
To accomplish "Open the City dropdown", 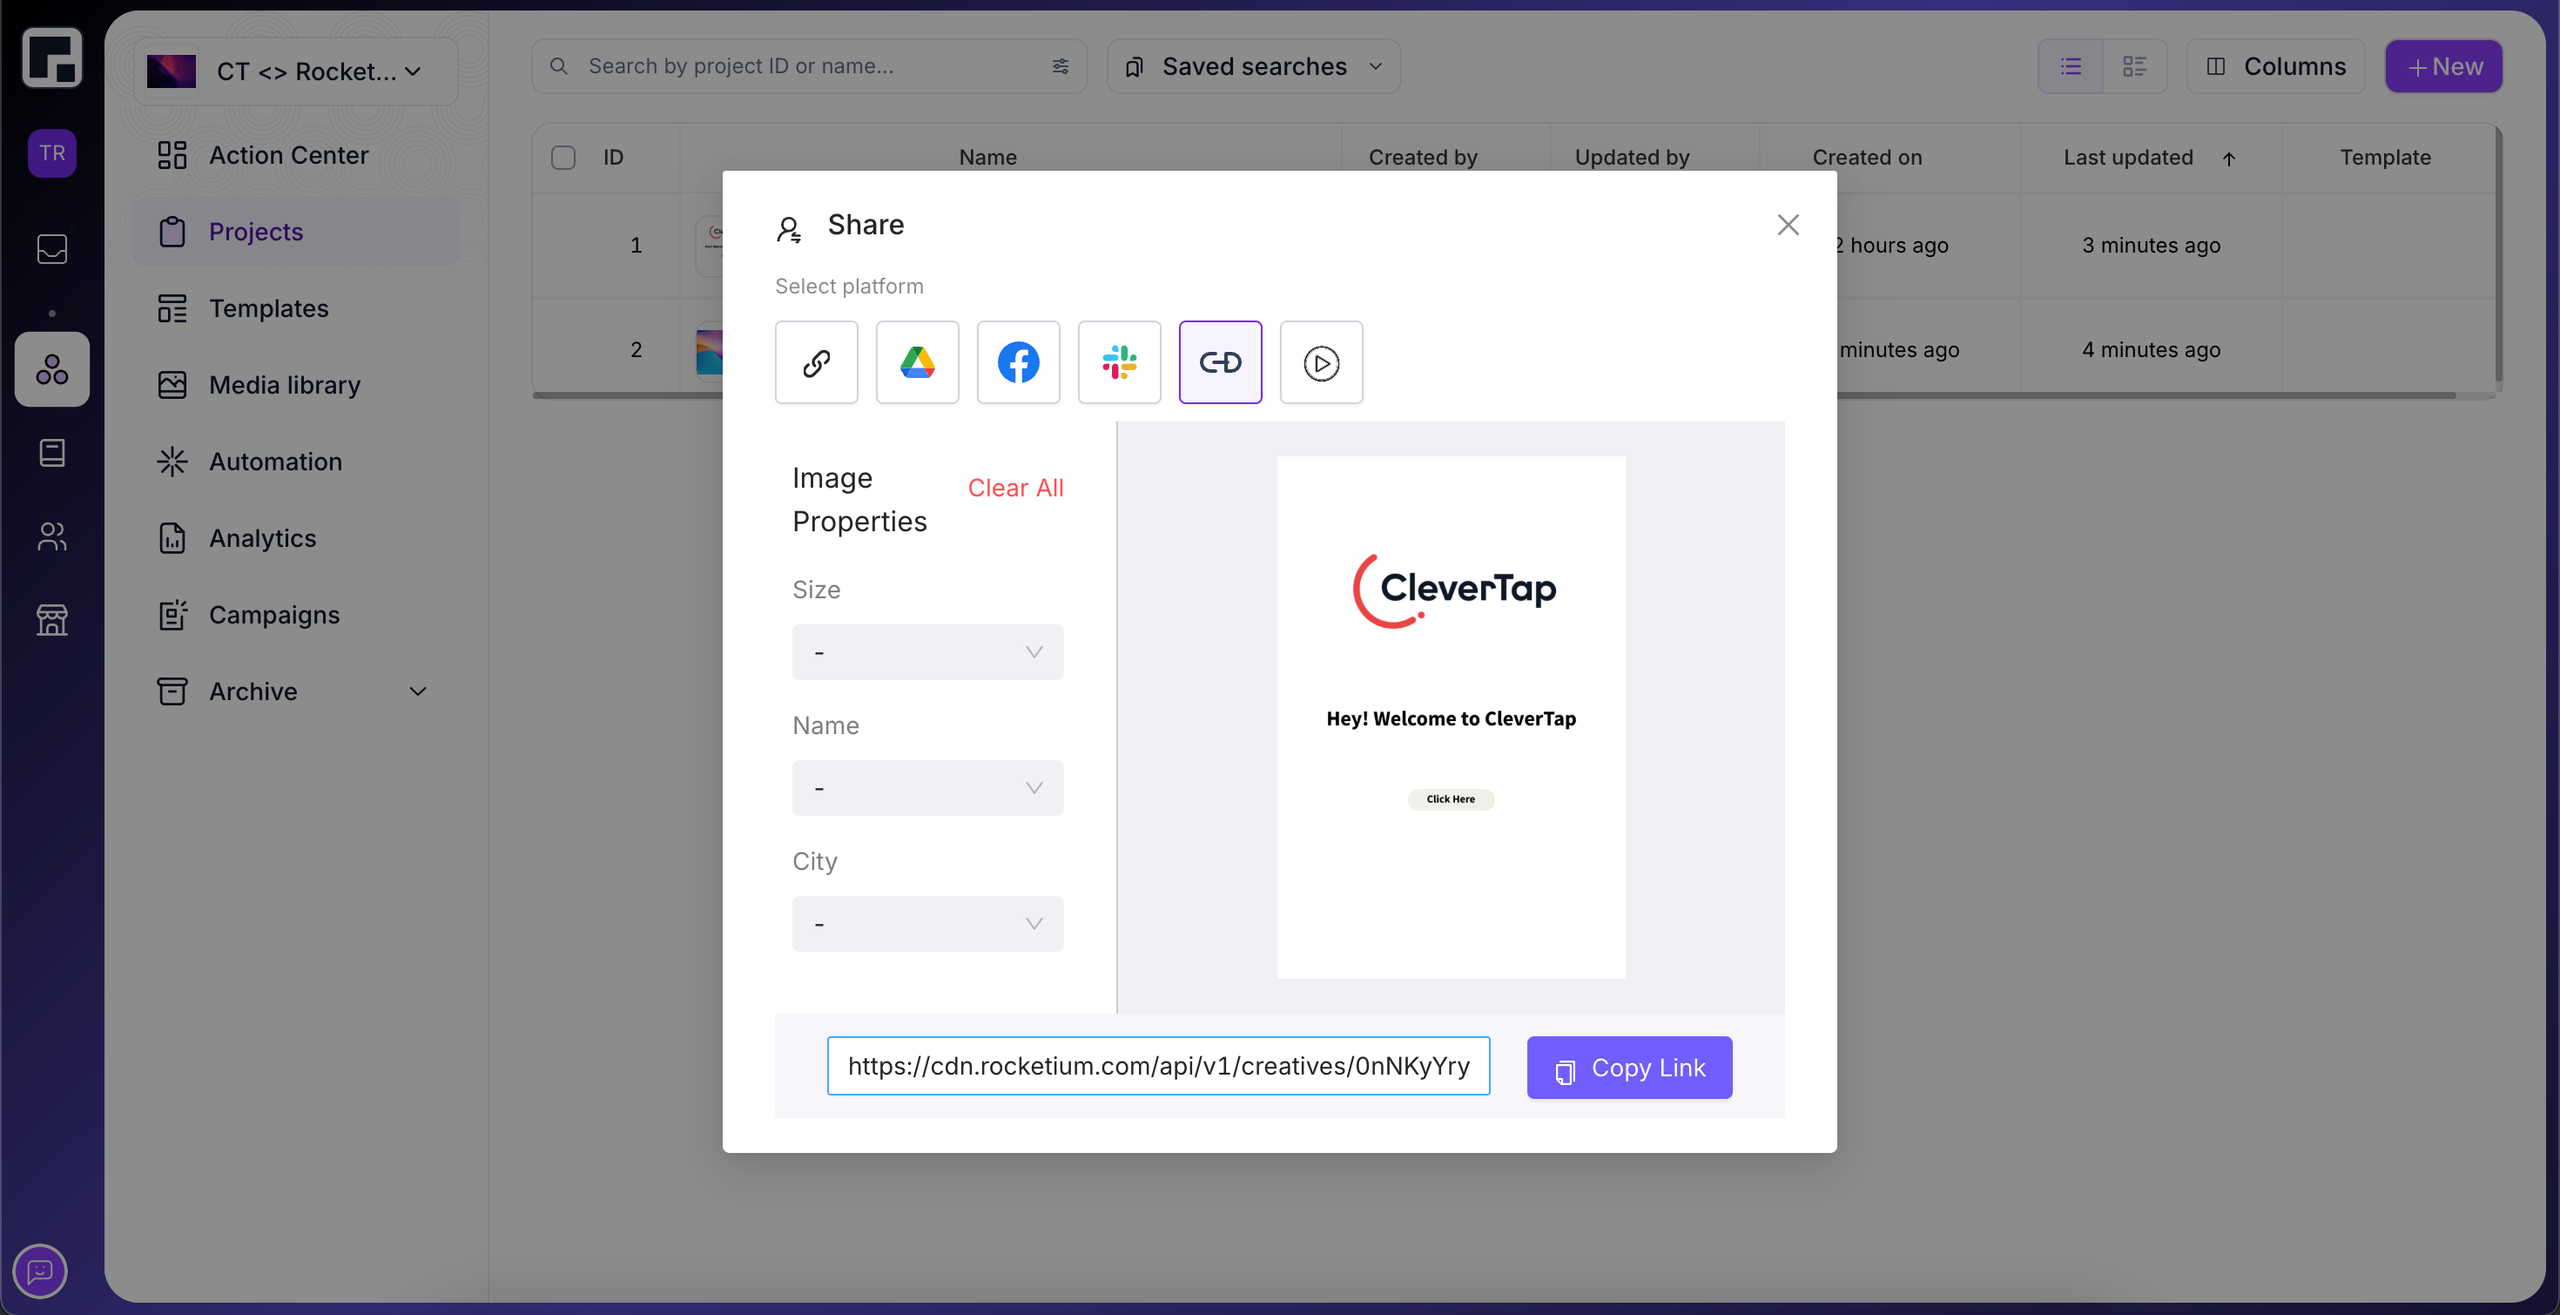I will pyautogui.click(x=927, y=923).
